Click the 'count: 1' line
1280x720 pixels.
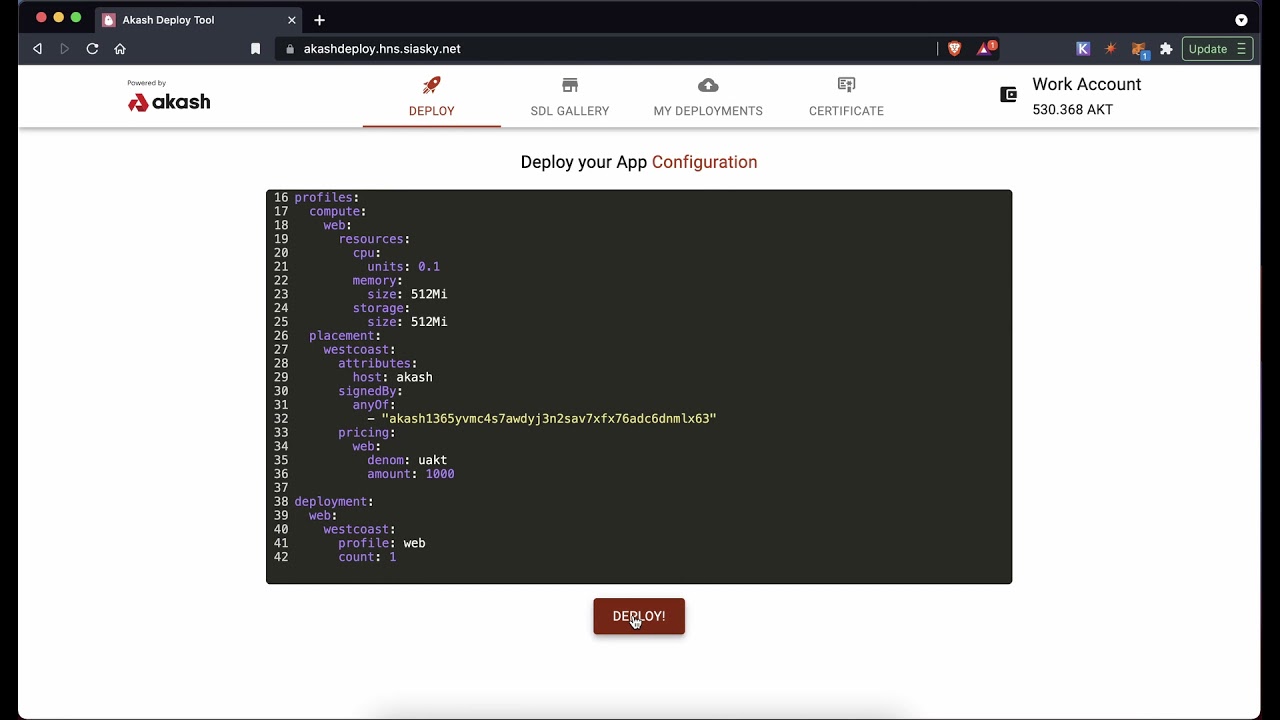[x=367, y=557]
